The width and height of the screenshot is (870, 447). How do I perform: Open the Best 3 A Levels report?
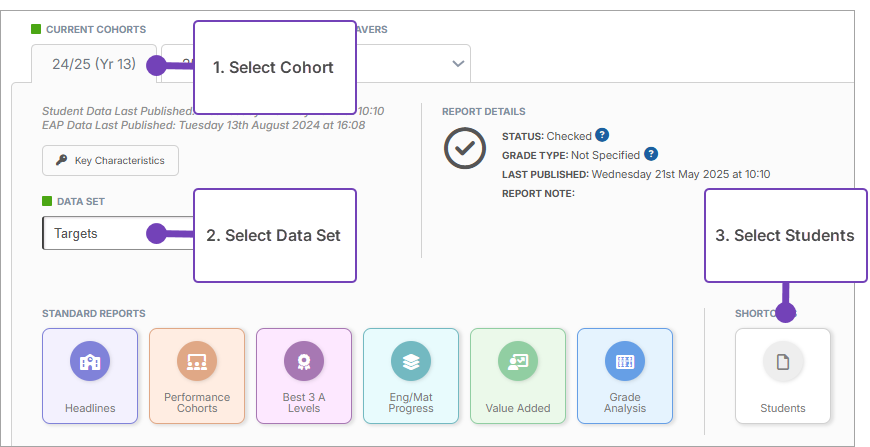304,376
